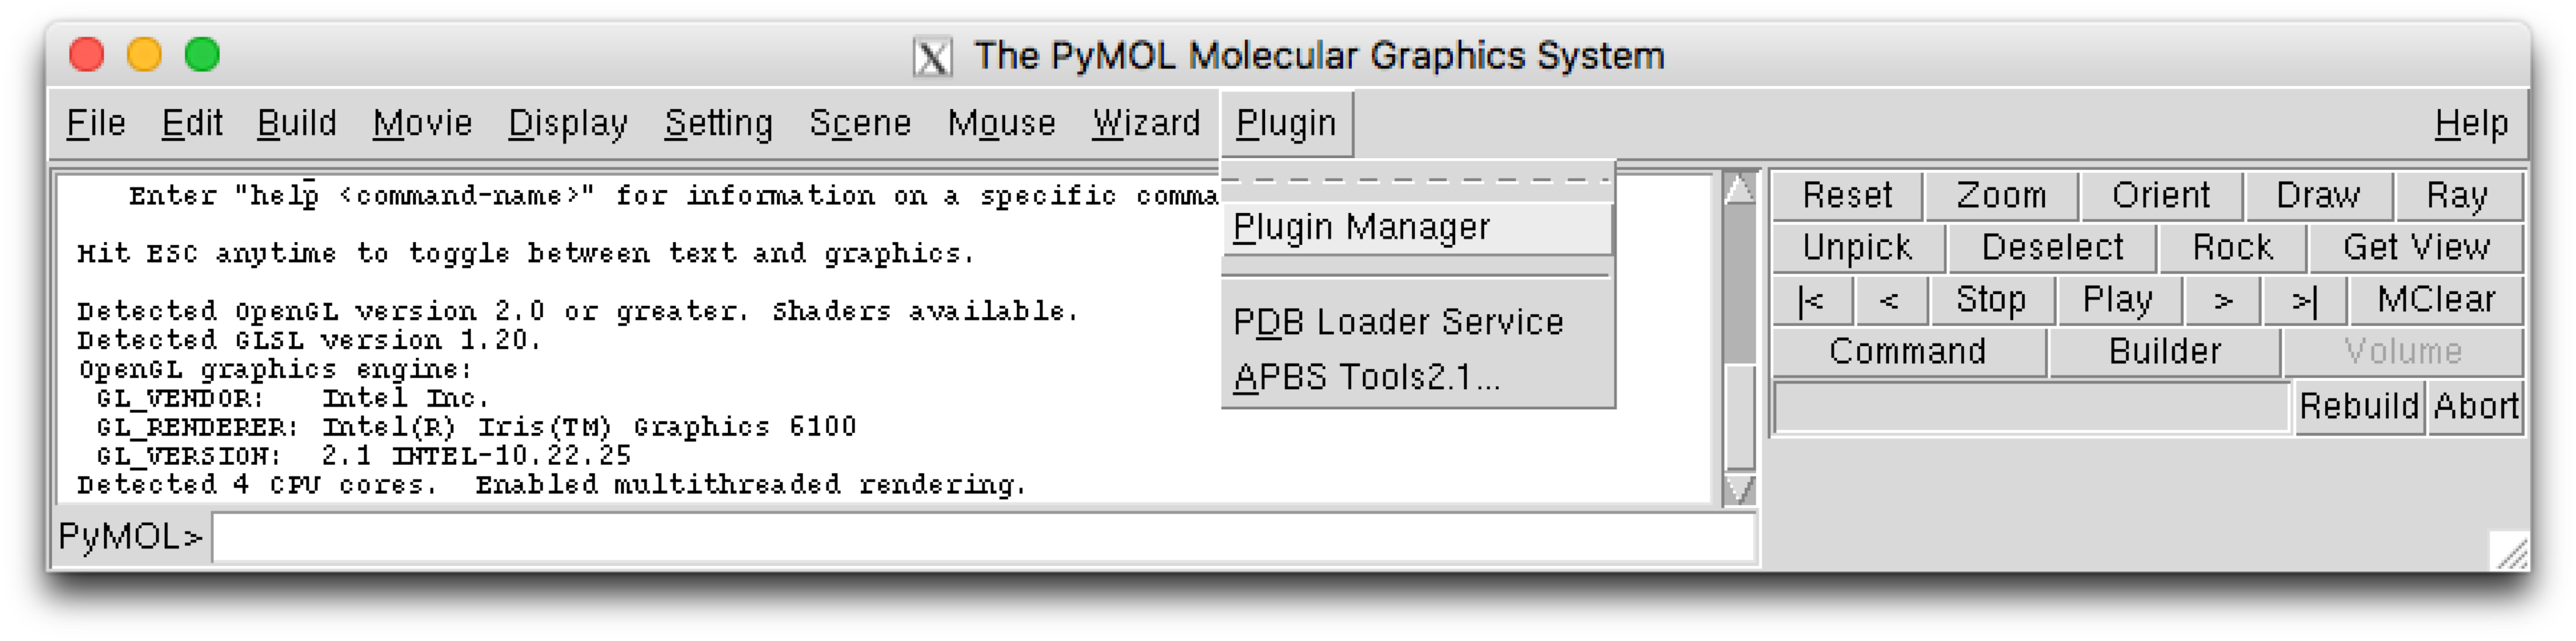2576x641 pixels.
Task: Open Plugin Manager from the Plugin menu
Action: click(x=1361, y=228)
